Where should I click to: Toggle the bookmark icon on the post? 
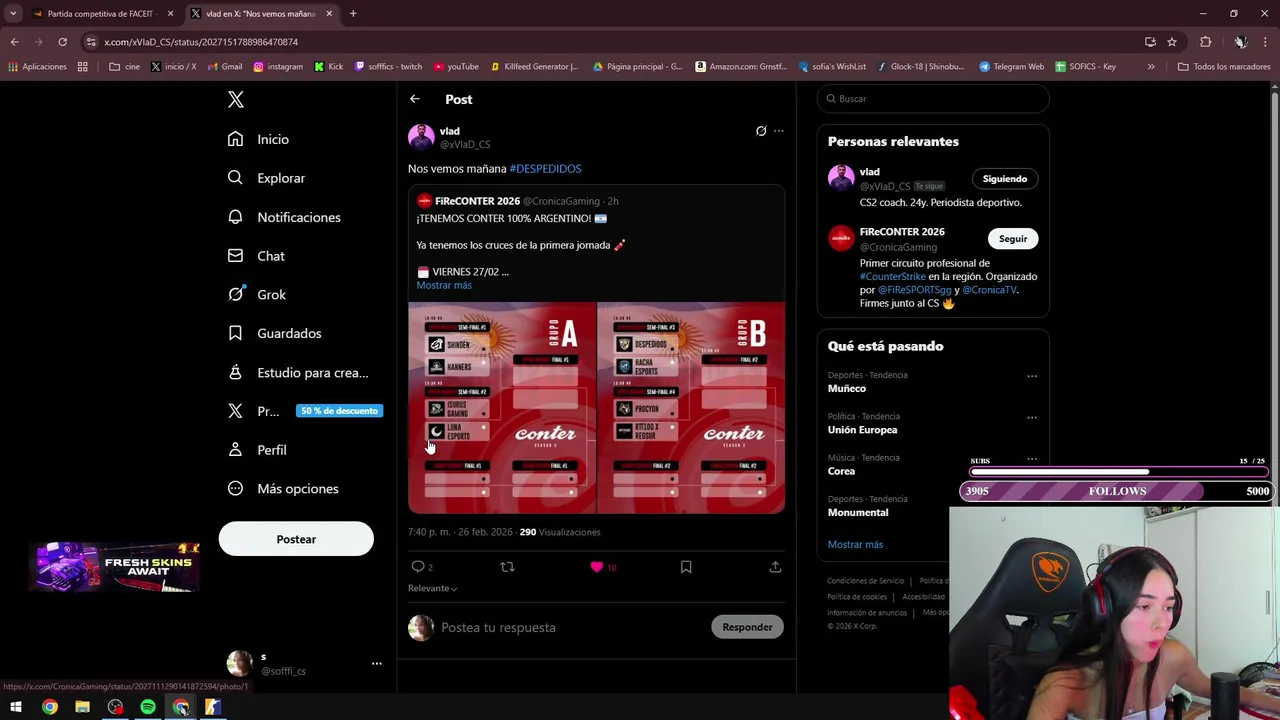(x=686, y=567)
